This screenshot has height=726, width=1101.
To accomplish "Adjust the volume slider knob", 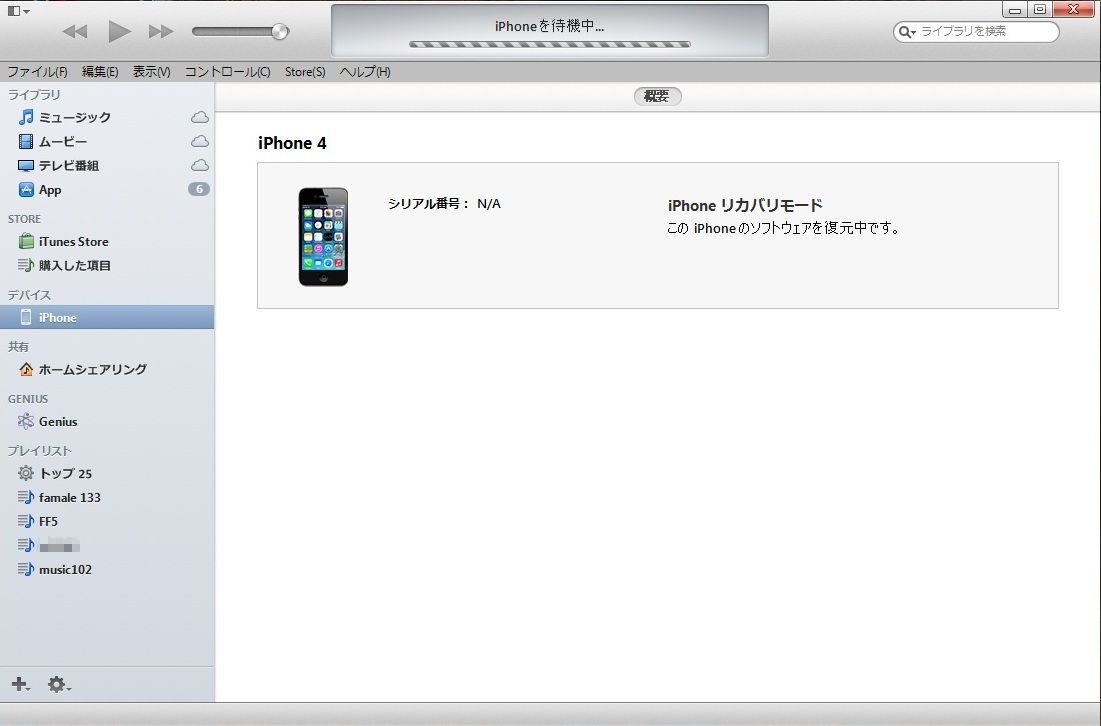I will pos(279,31).
